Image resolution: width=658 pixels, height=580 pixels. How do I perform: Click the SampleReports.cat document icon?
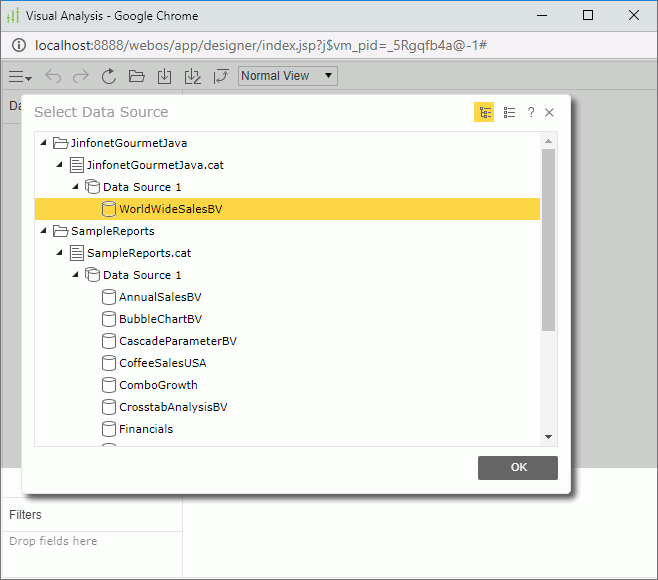(76, 253)
